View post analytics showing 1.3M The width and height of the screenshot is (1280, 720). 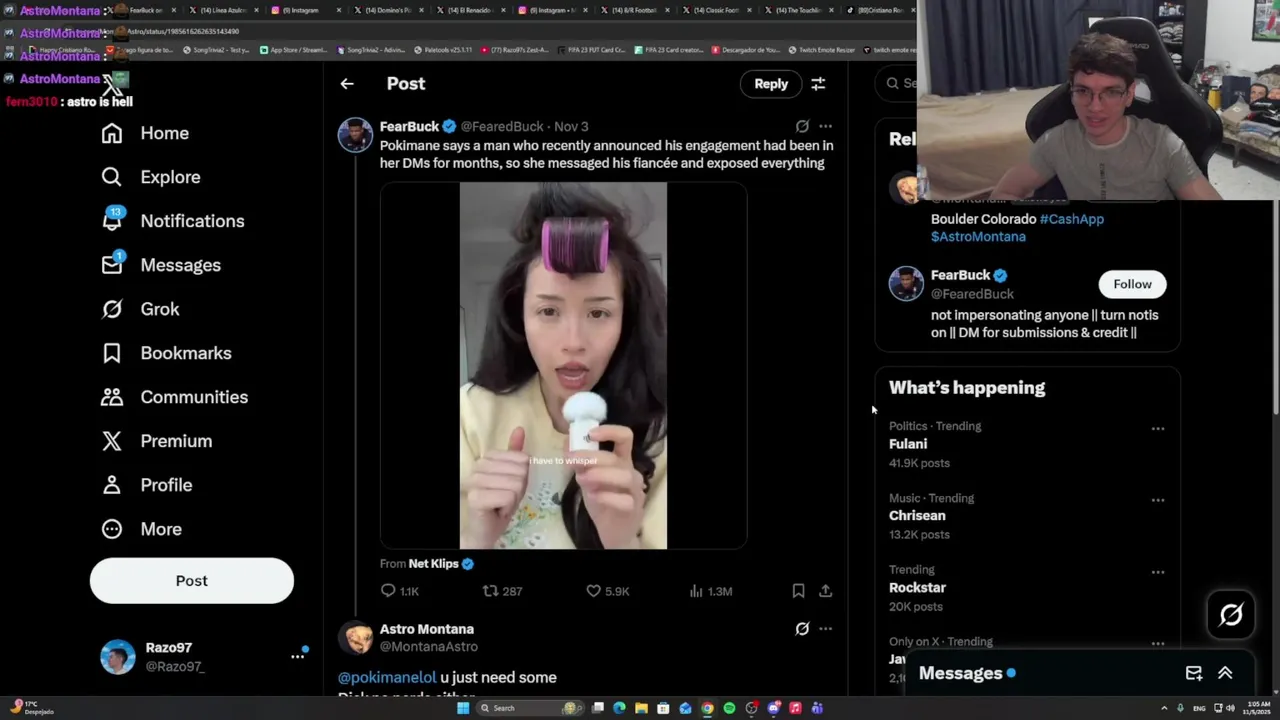(696, 591)
